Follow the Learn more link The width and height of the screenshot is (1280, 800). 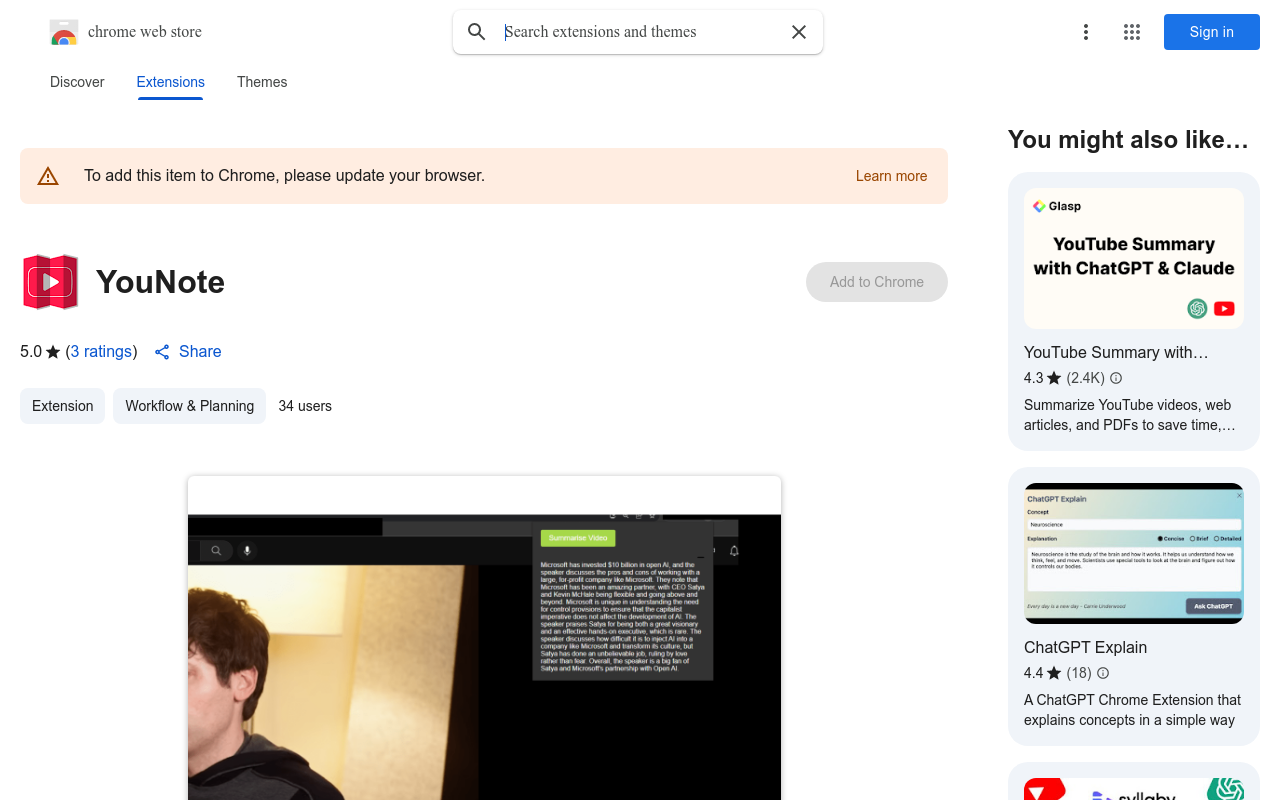(891, 176)
